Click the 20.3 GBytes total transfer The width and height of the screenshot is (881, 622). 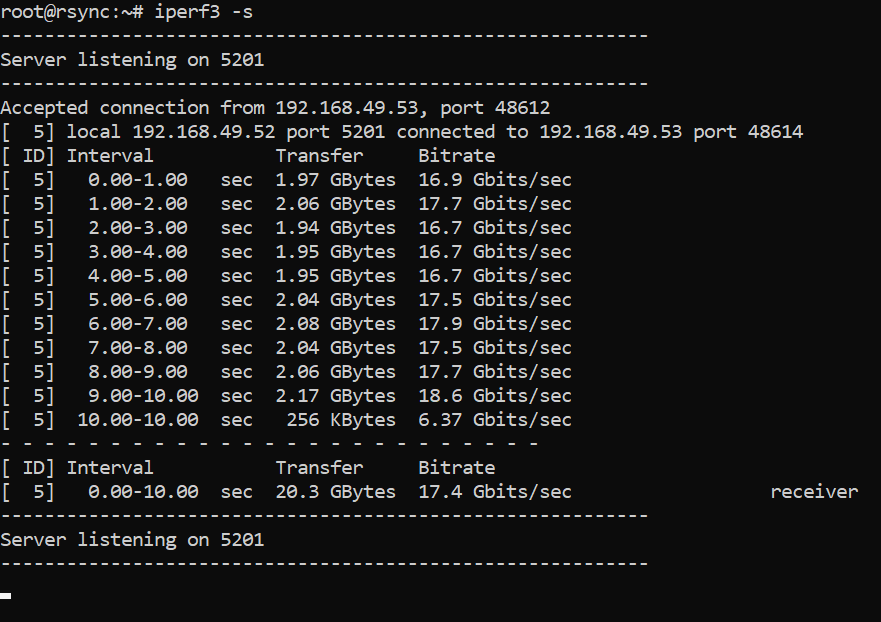coord(335,492)
